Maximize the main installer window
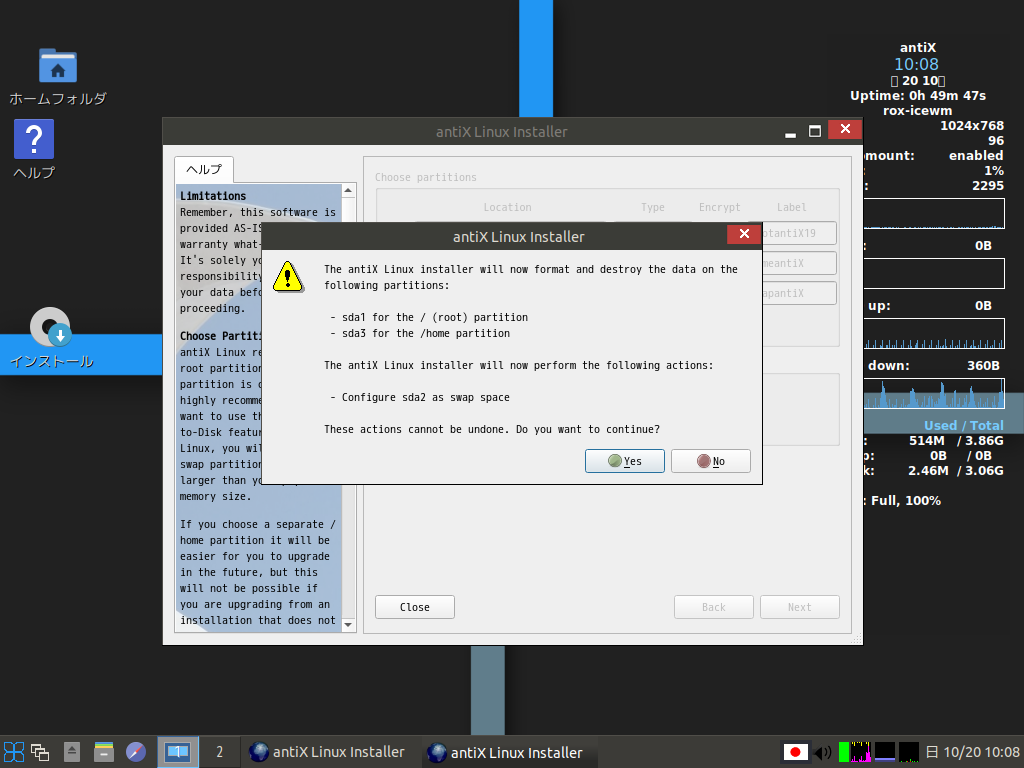The image size is (1024, 768). pyautogui.click(x=814, y=131)
